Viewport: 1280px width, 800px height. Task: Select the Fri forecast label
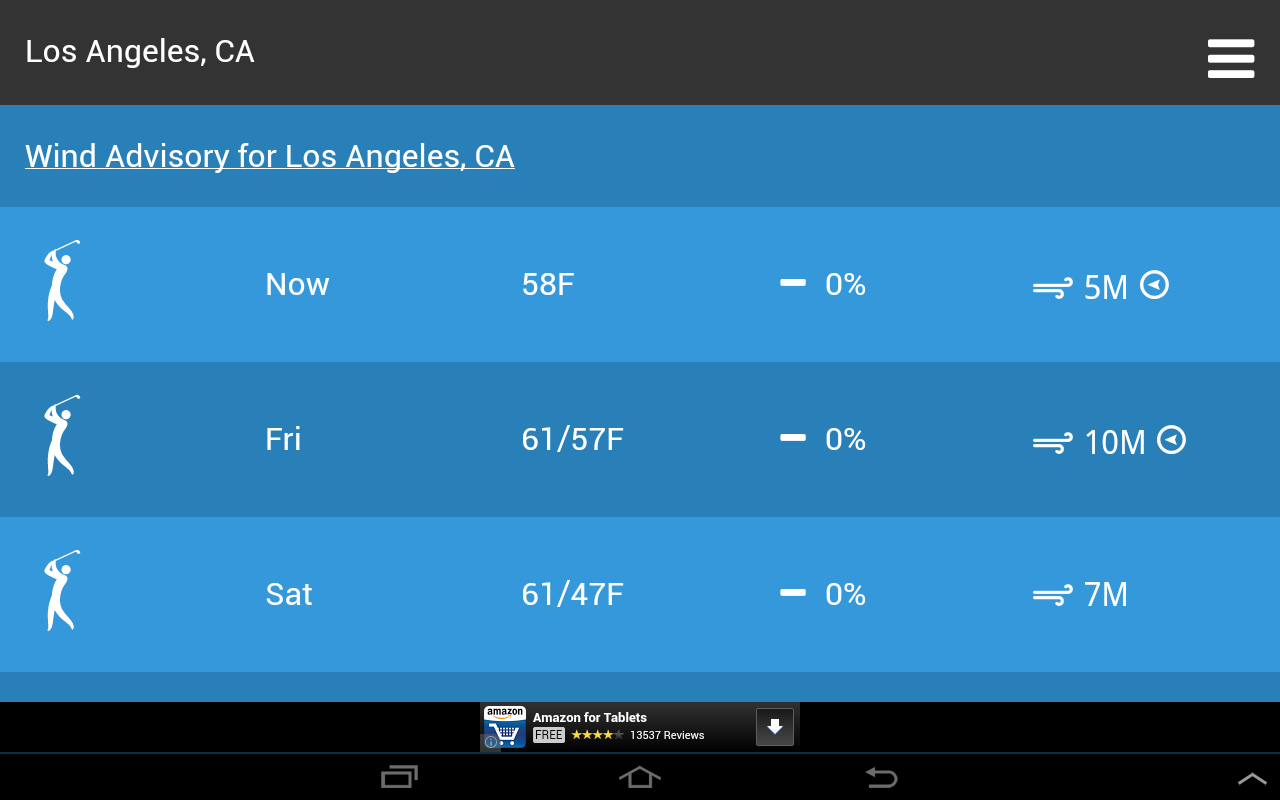click(283, 439)
